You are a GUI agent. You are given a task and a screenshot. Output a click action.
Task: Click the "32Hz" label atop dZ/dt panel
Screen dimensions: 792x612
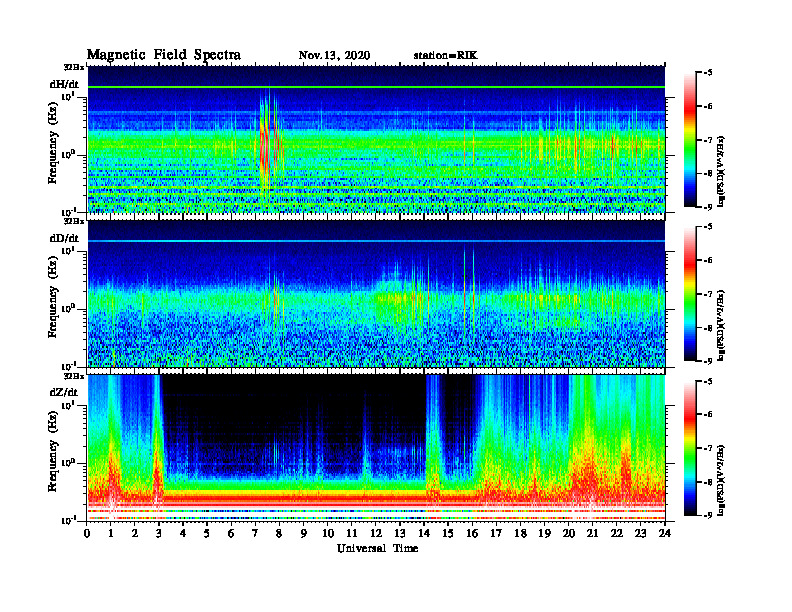tap(73, 376)
